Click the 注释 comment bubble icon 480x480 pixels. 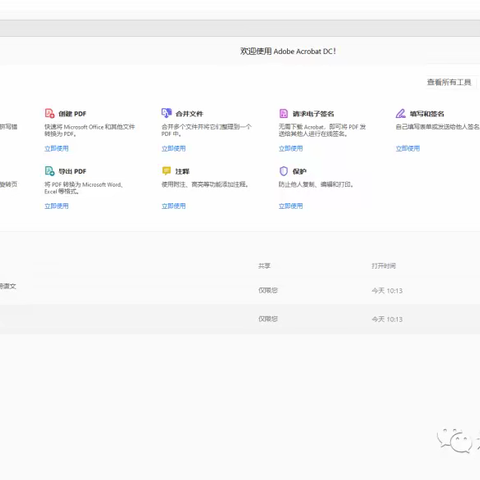(x=166, y=171)
